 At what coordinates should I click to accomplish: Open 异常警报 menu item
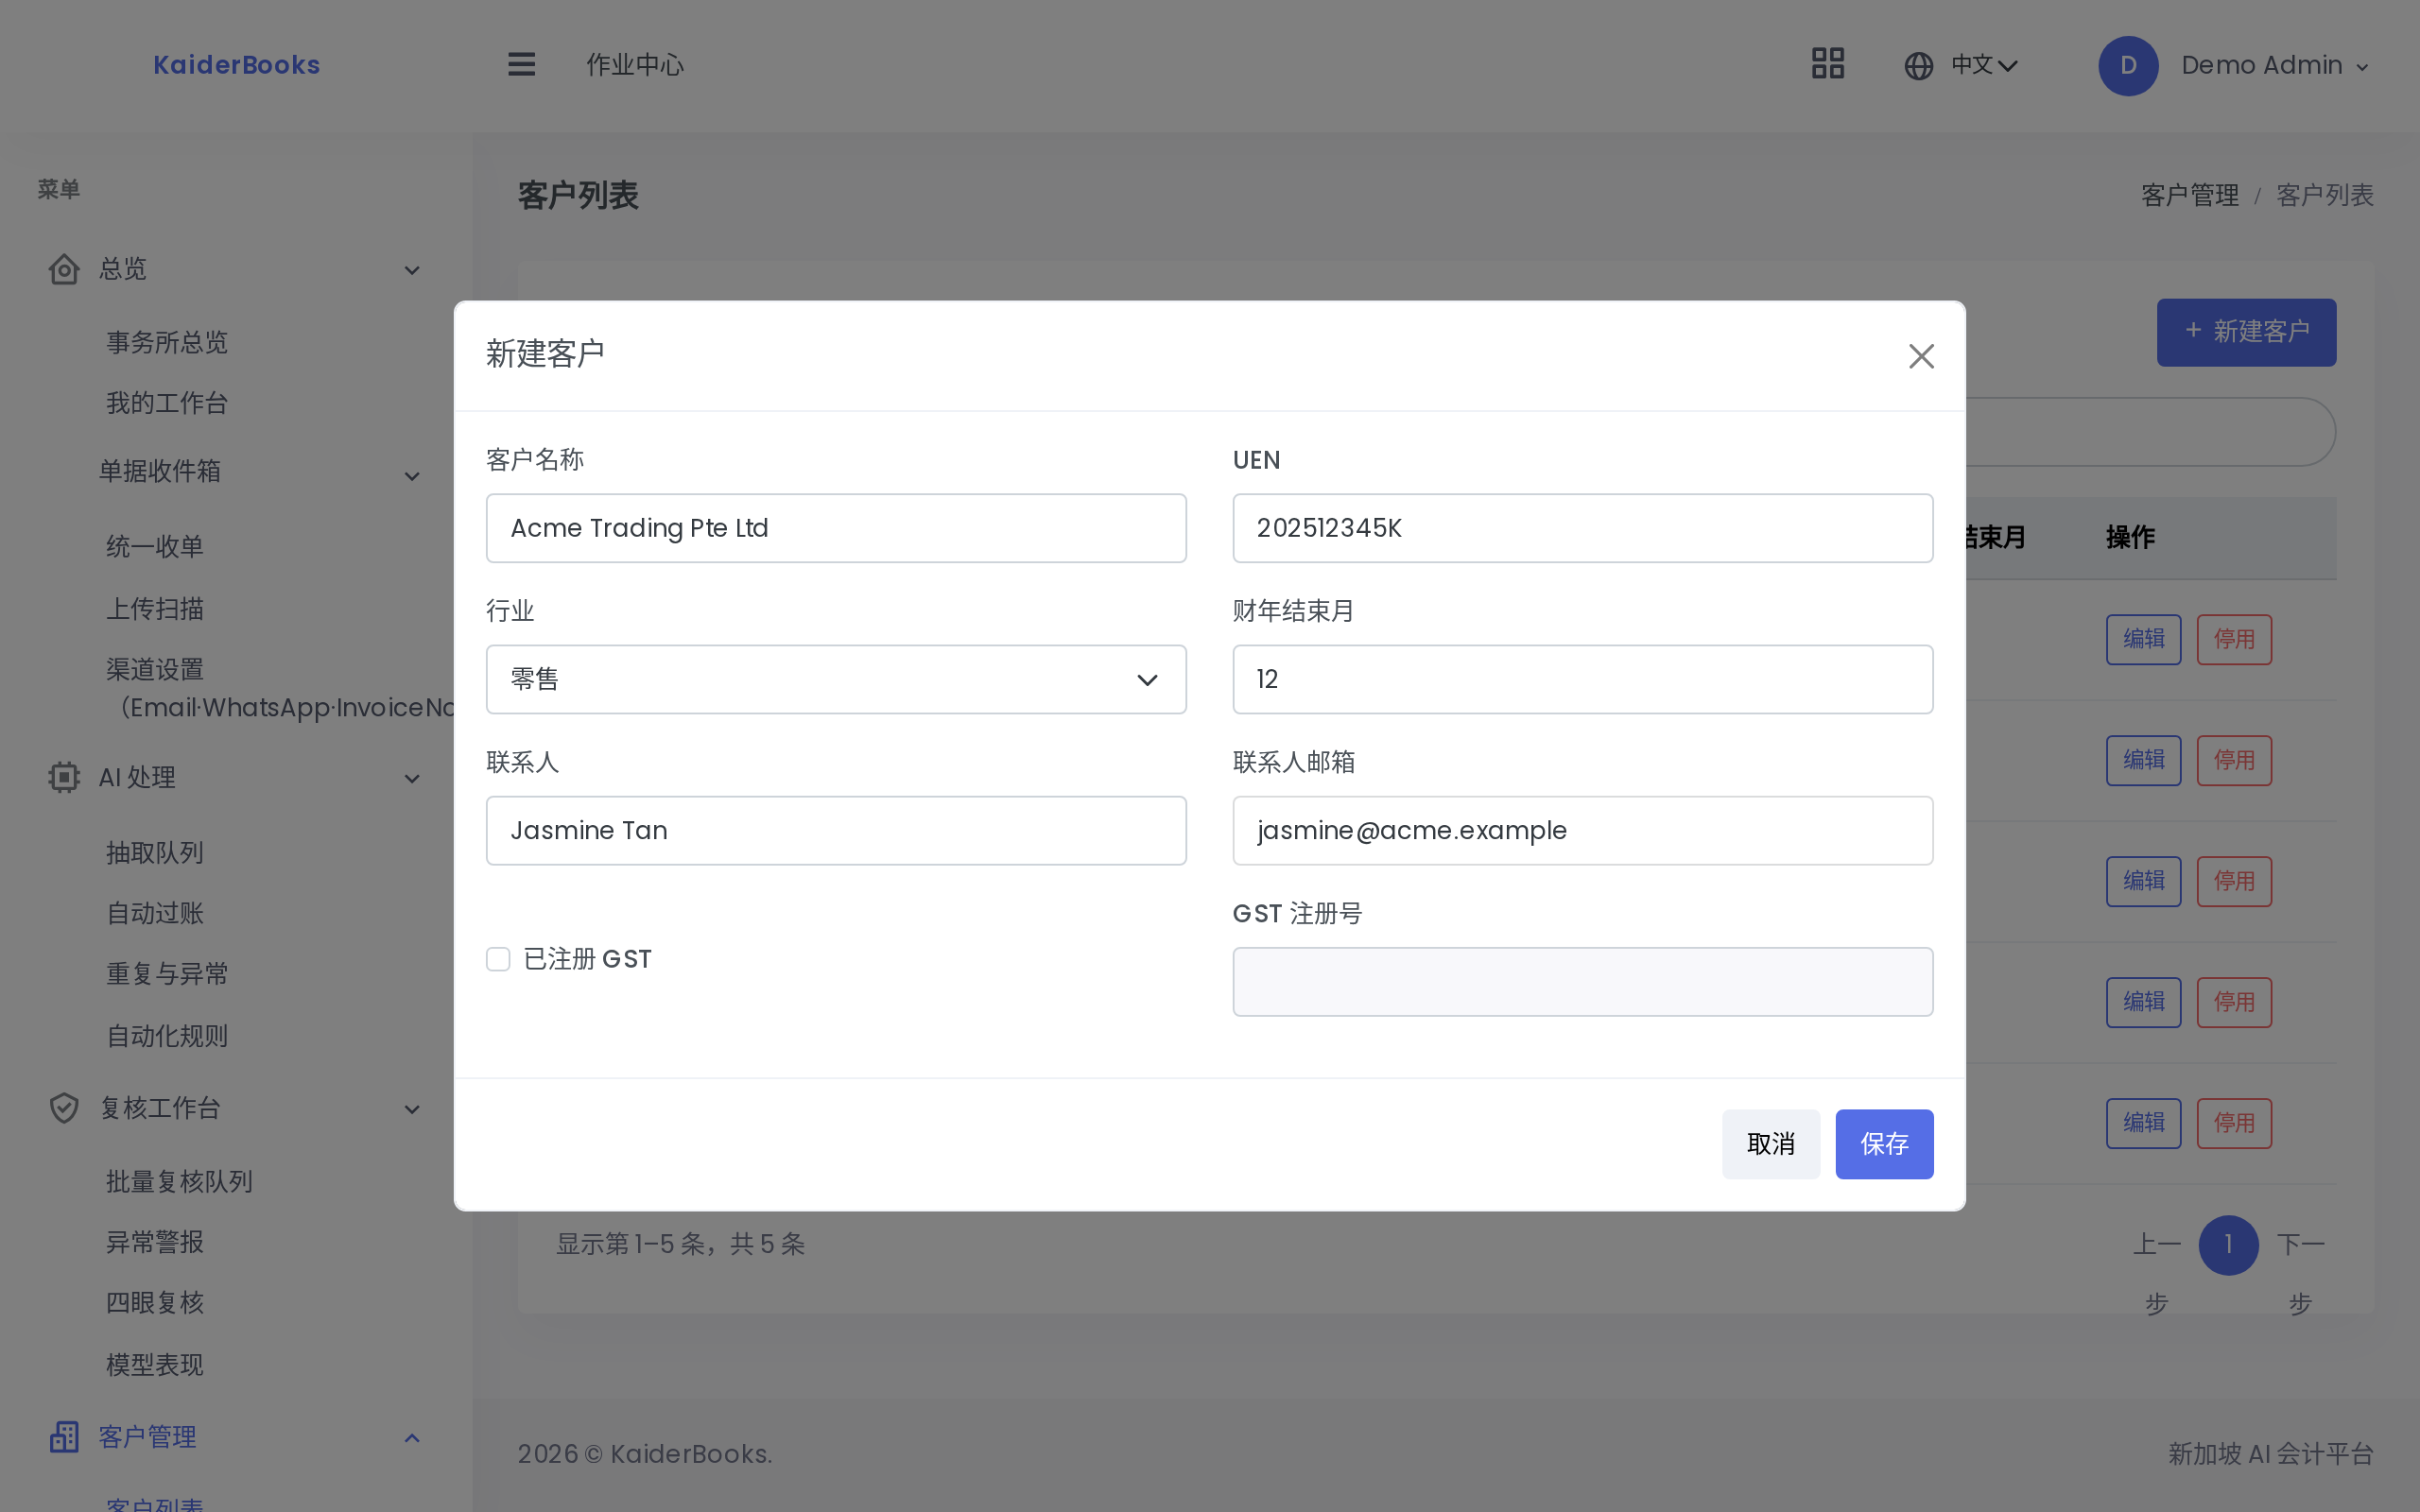(x=155, y=1242)
